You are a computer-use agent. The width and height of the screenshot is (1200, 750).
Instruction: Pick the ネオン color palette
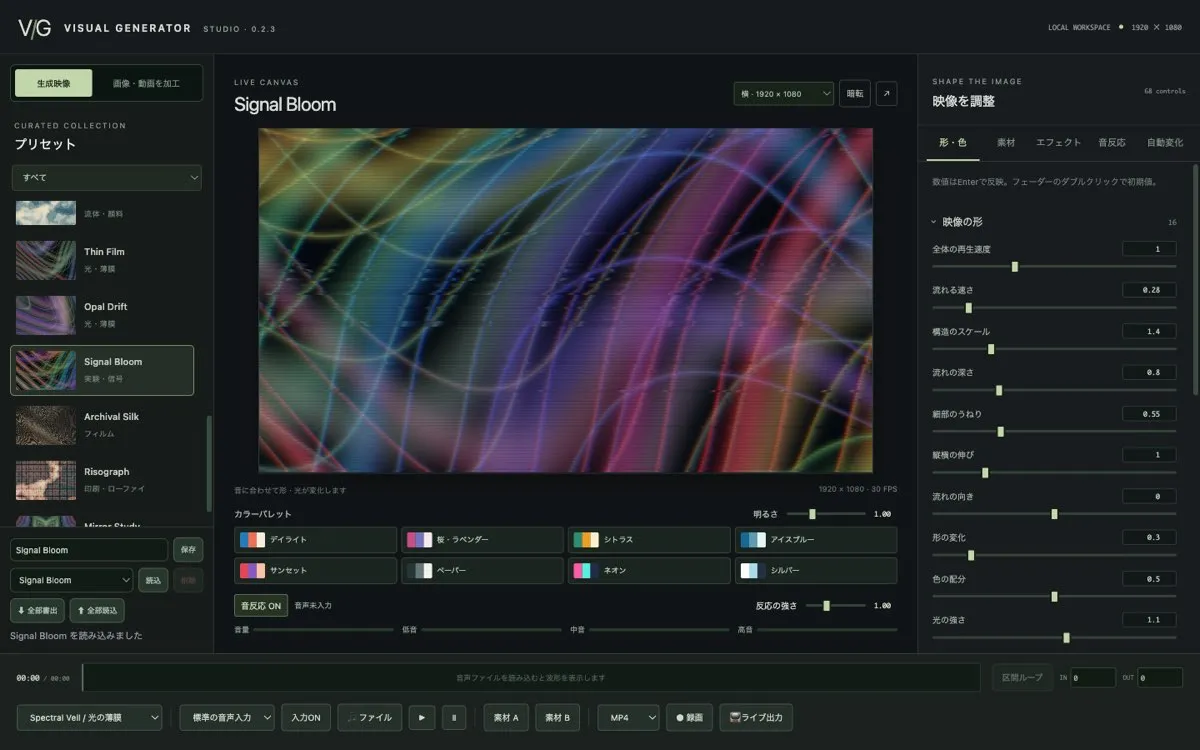pyautogui.click(x=649, y=571)
